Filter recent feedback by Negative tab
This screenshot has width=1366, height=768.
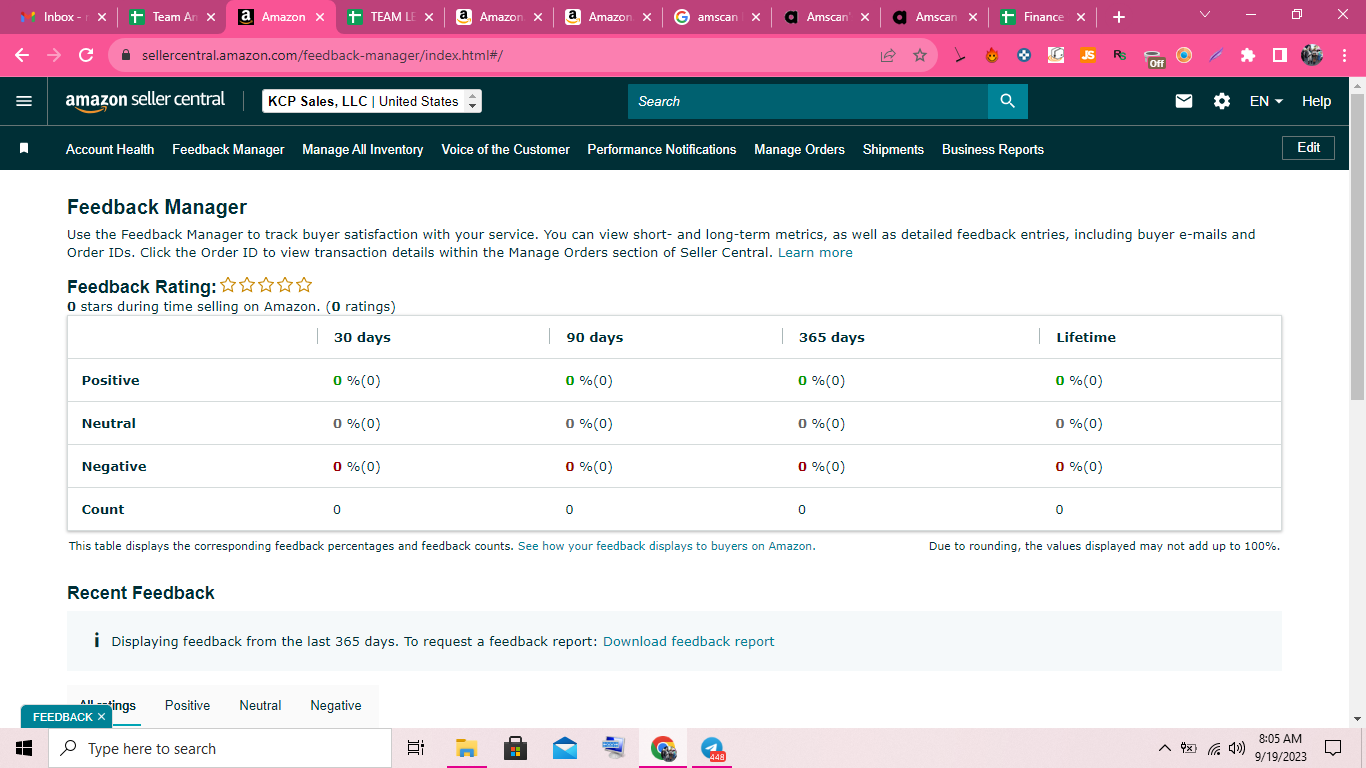pos(336,705)
